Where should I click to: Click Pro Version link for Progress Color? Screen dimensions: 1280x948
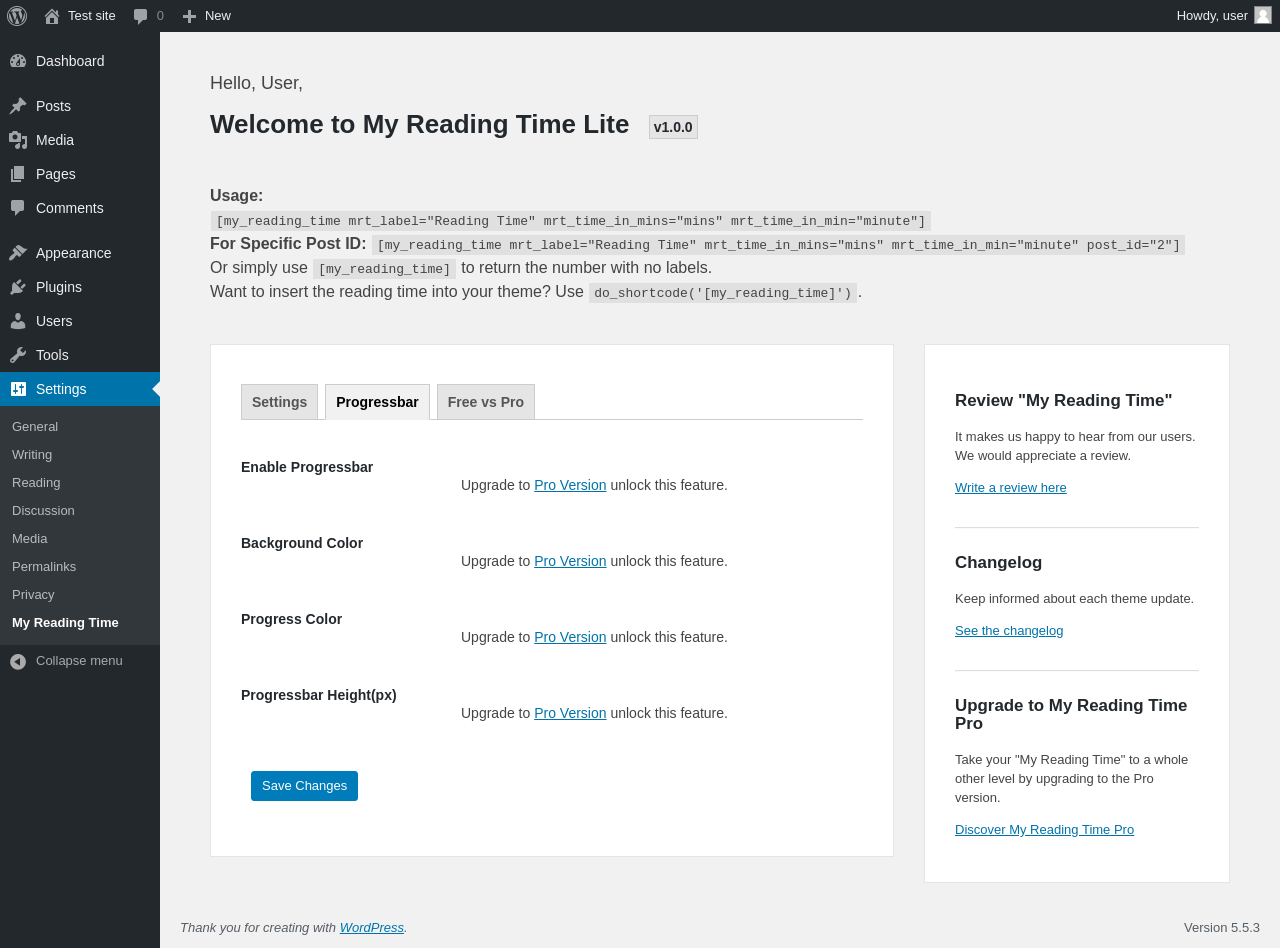pyautogui.click(x=570, y=637)
